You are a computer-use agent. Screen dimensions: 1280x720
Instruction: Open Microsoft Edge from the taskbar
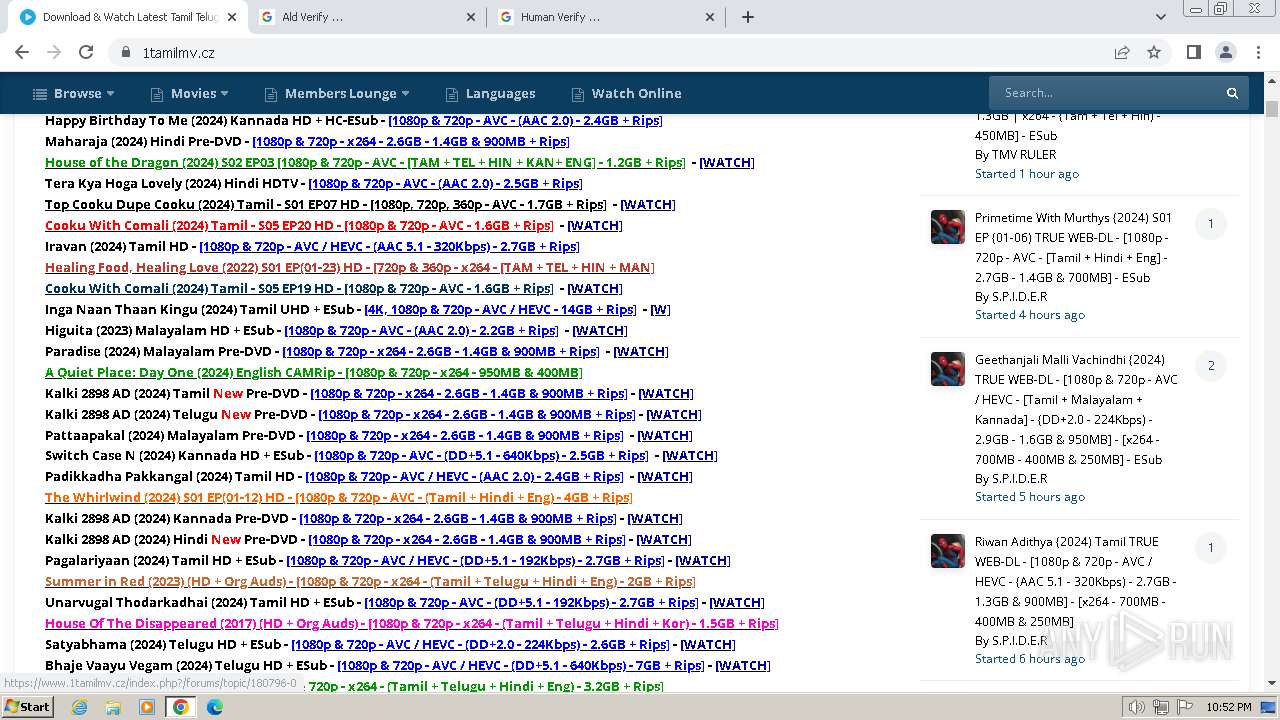coord(215,707)
